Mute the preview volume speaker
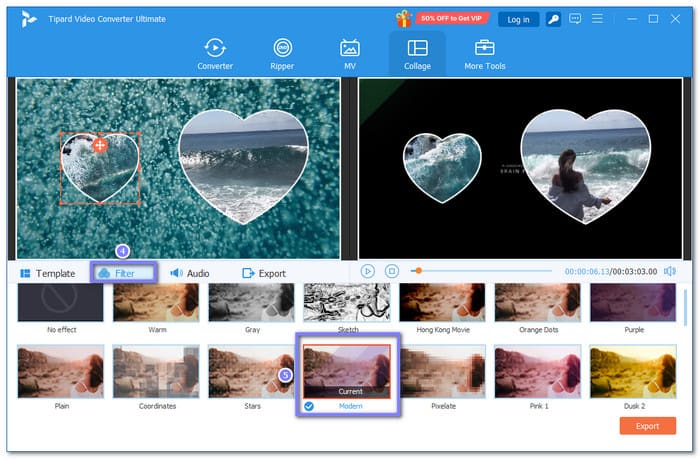Screen dimensions: 700x459 click(669, 271)
